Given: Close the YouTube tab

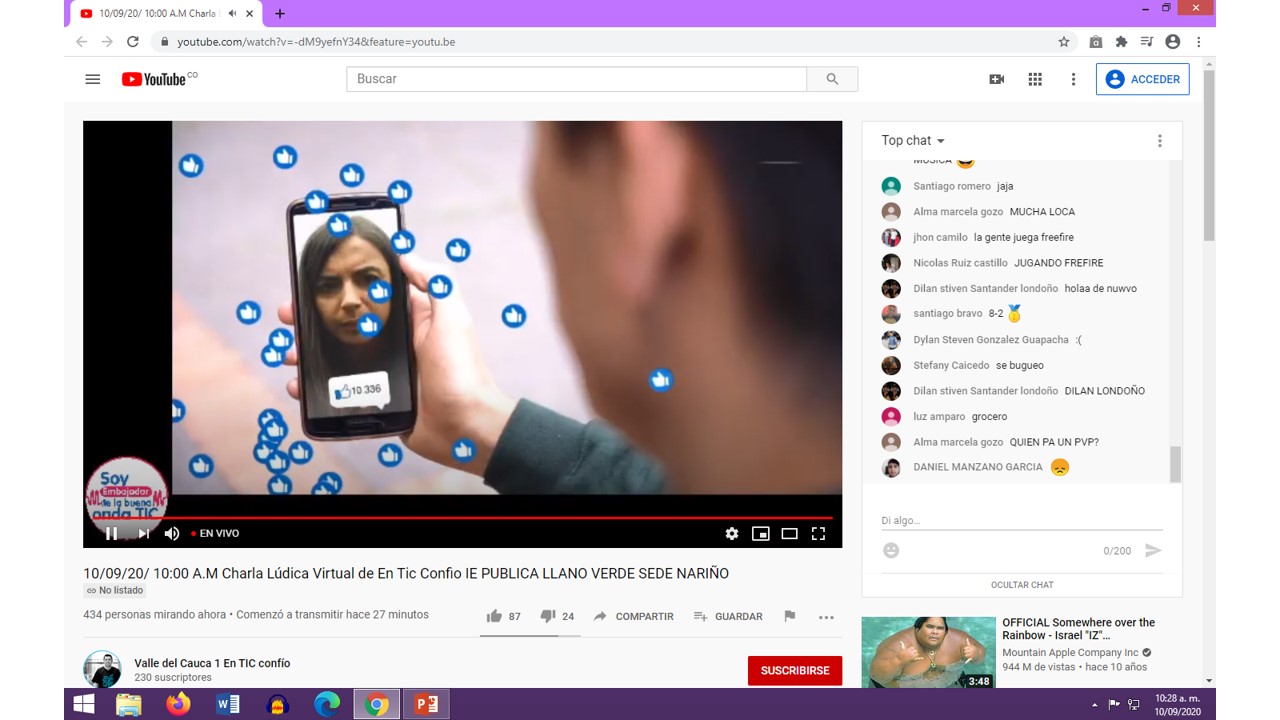Looking at the screenshot, I should [251, 14].
